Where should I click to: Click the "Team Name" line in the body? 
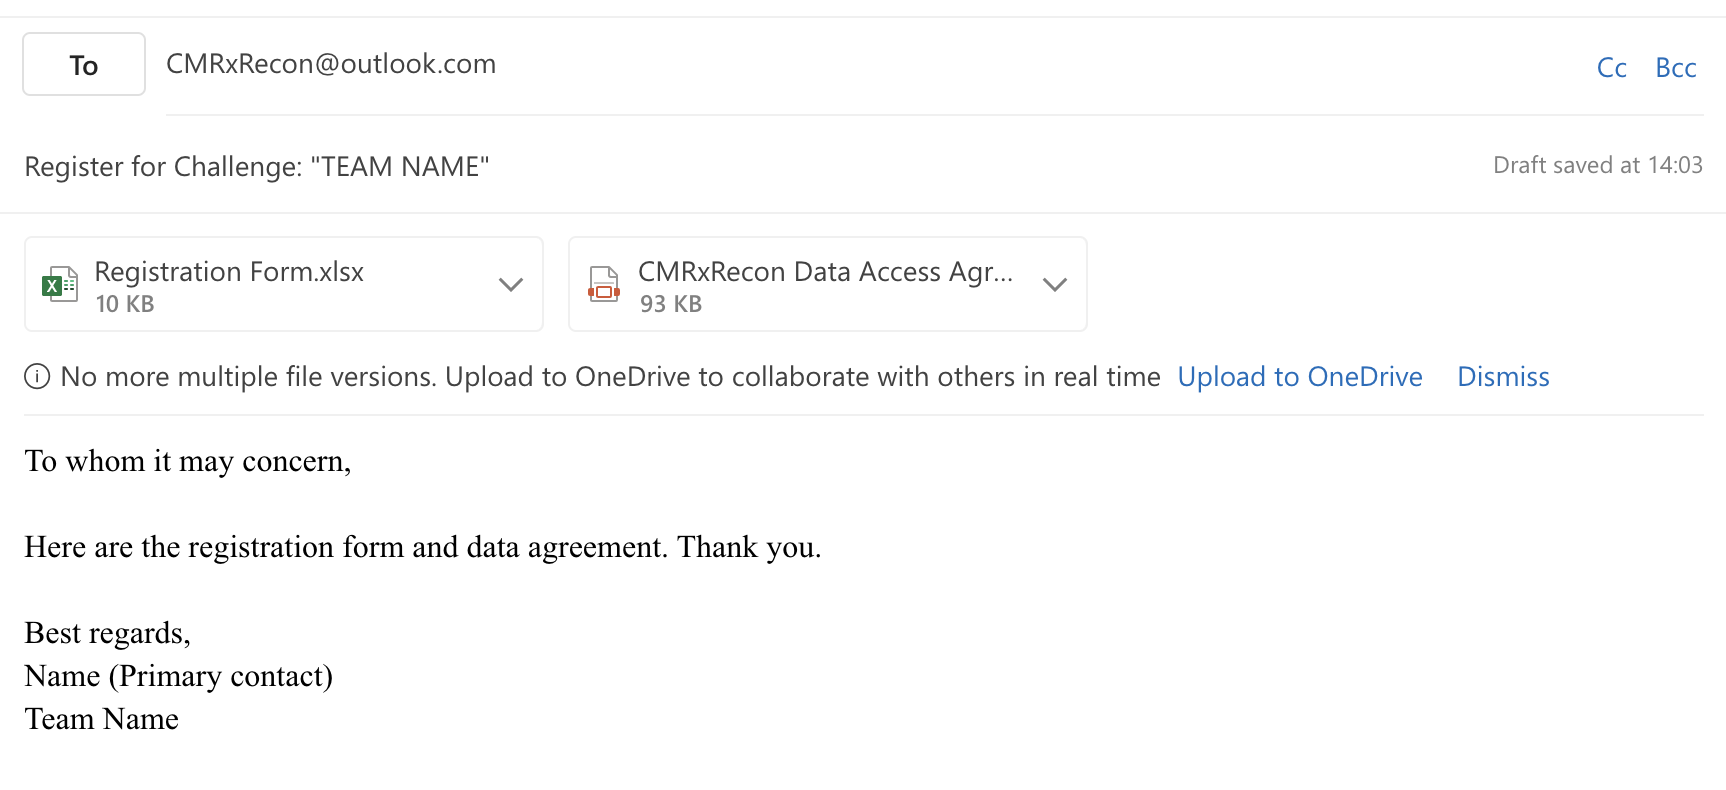pyautogui.click(x=101, y=719)
